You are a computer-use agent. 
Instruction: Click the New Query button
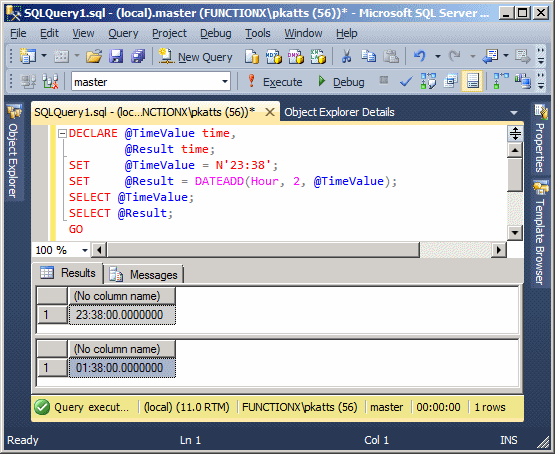point(195,57)
